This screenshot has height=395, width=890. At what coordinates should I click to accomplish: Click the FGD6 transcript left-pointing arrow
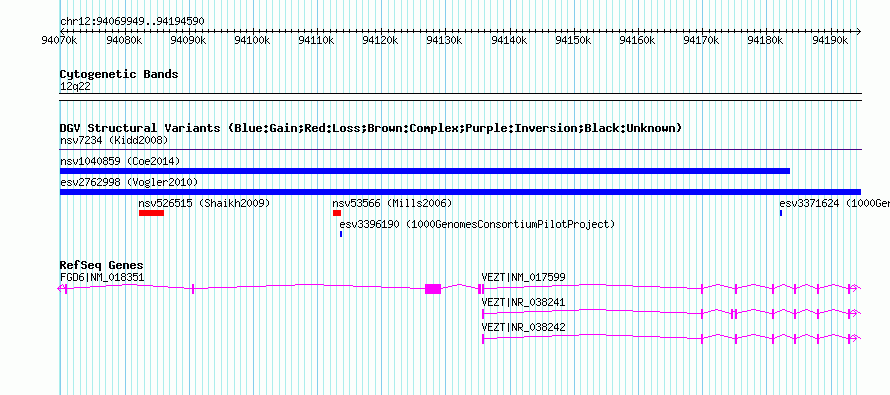coord(62,288)
